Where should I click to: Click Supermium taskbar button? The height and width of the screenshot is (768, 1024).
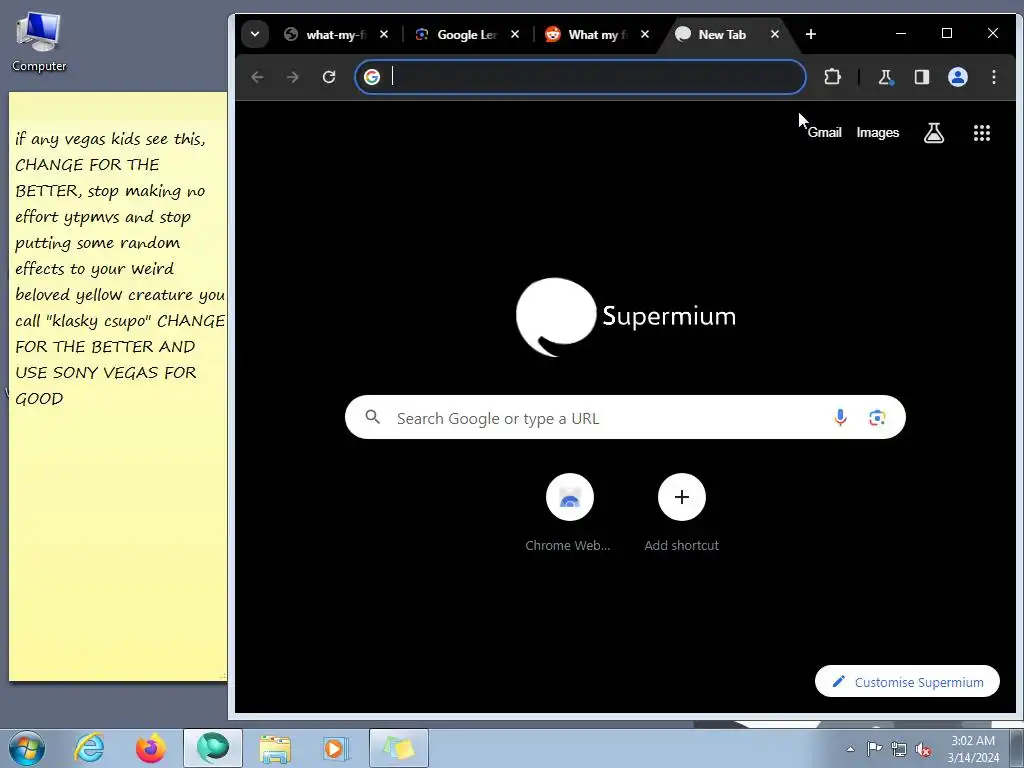213,748
